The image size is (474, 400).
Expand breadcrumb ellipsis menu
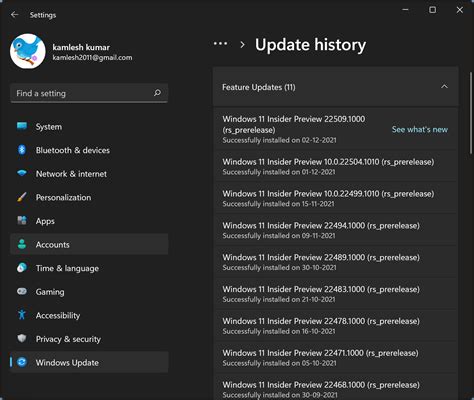click(220, 44)
